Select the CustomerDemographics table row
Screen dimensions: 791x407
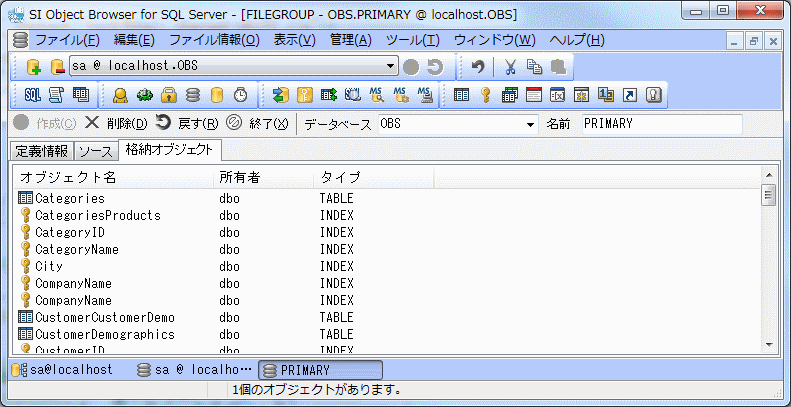click(x=104, y=334)
